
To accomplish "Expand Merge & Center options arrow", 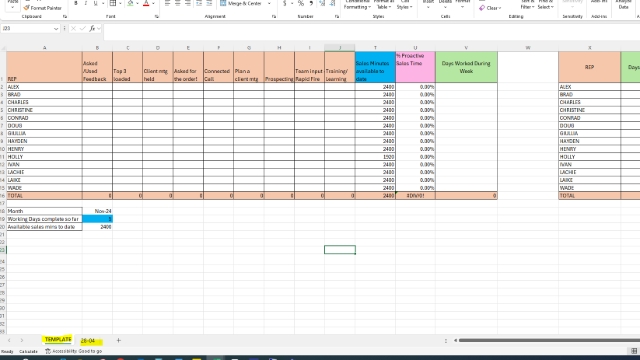I will pos(269,3).
